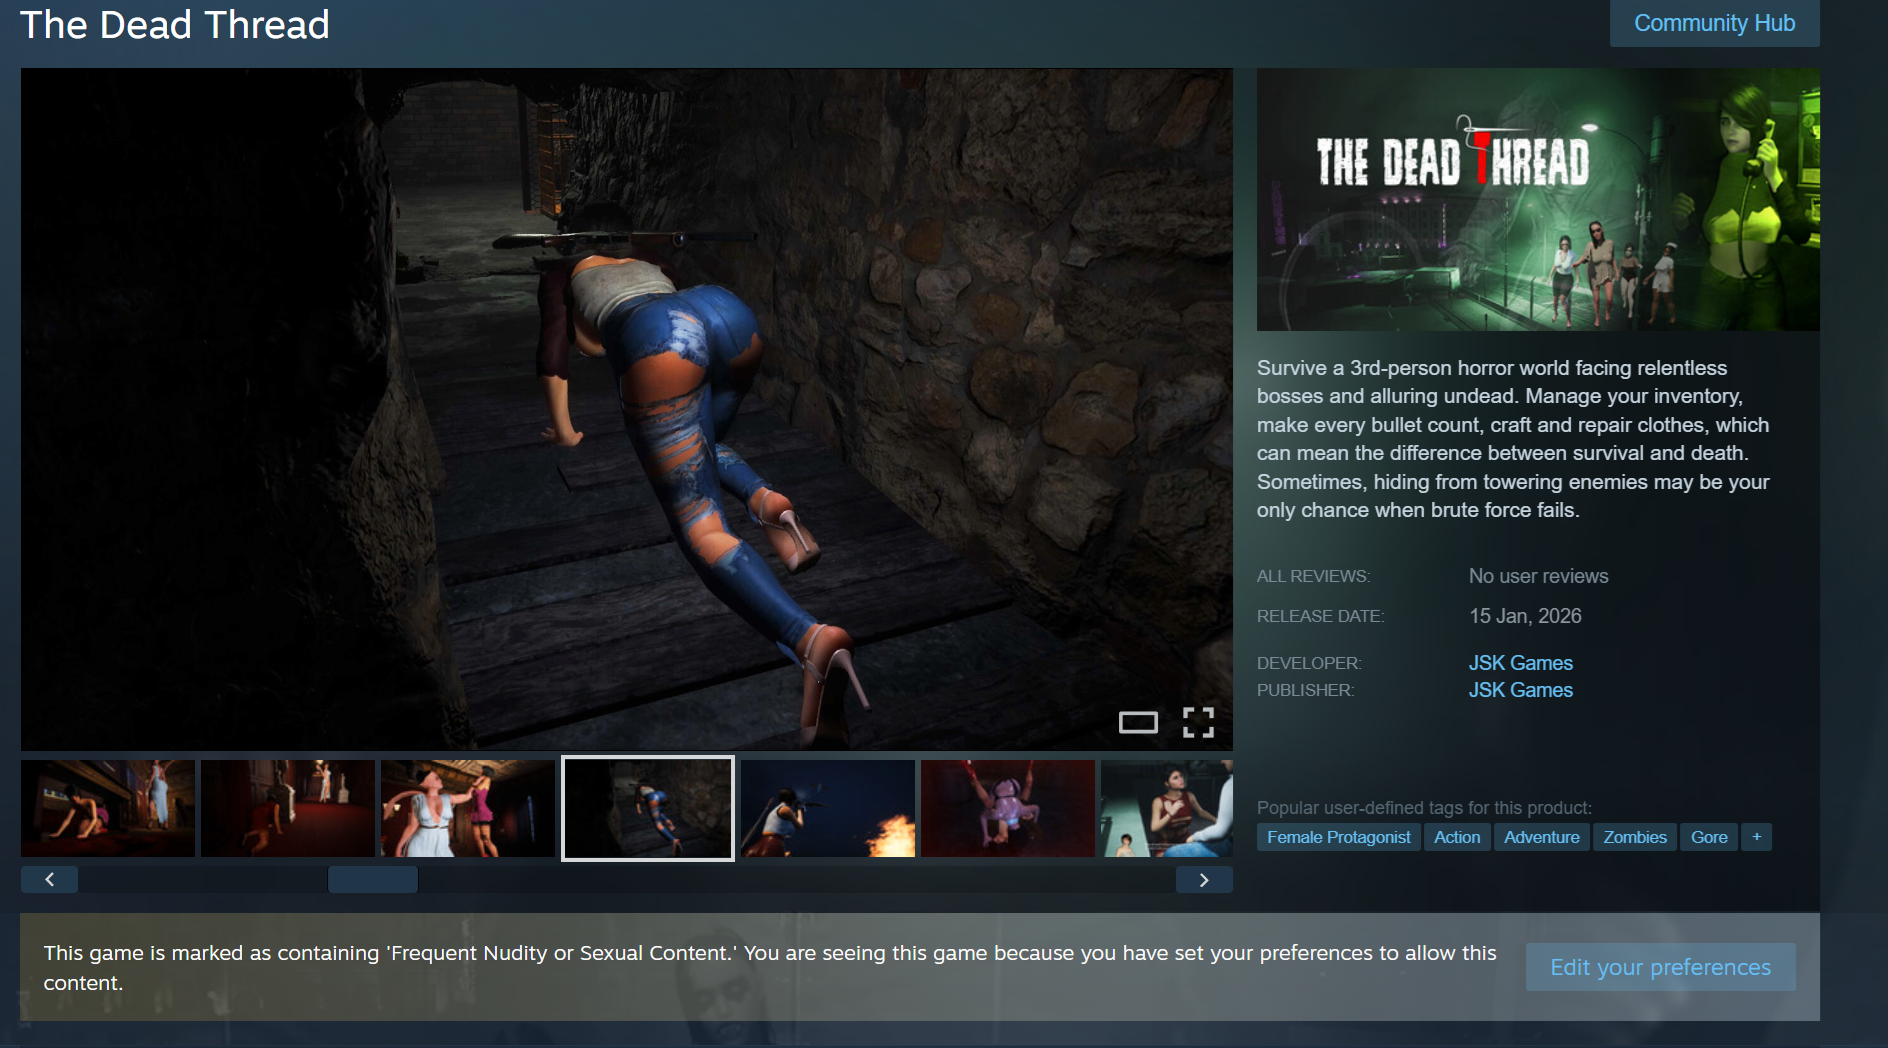Select the Adventure tag
Viewport: 1888px width, 1048px height.
coord(1542,837)
